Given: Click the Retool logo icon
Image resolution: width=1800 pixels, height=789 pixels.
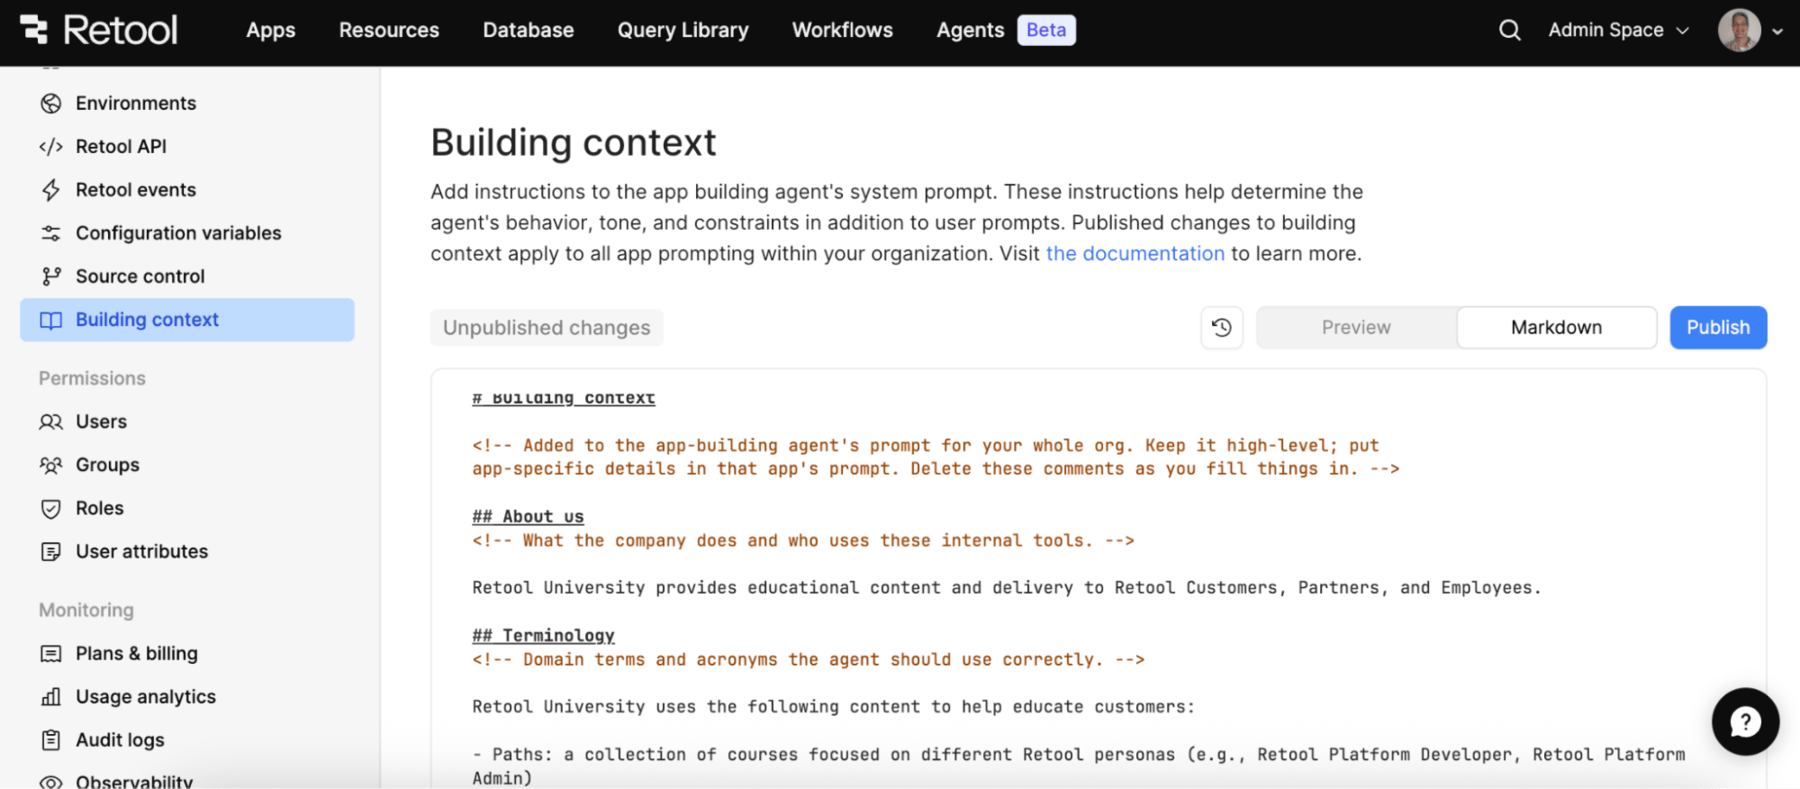Looking at the screenshot, I should click(34, 30).
